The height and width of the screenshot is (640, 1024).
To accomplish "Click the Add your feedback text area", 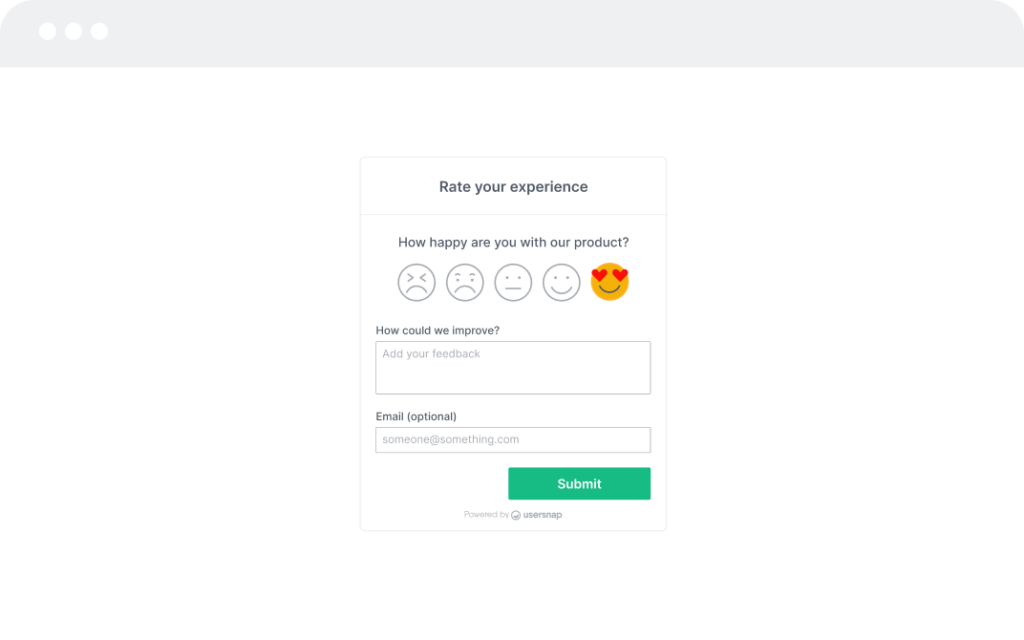I will 513,366.
